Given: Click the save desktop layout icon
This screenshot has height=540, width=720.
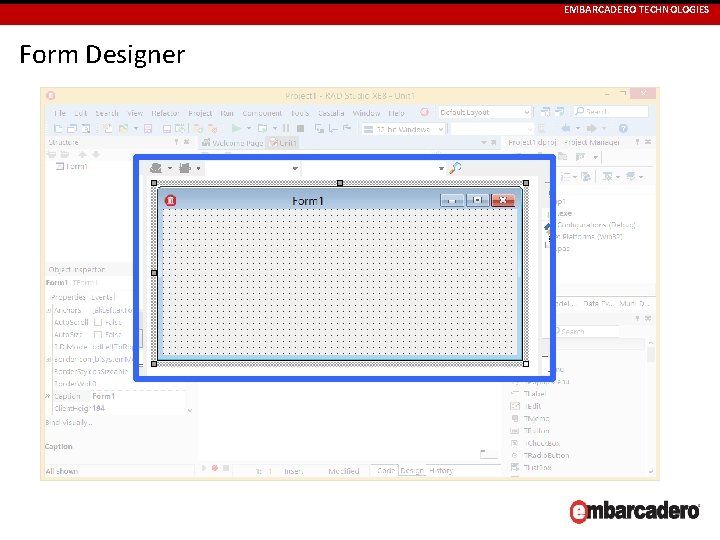Looking at the screenshot, I should [x=546, y=112].
